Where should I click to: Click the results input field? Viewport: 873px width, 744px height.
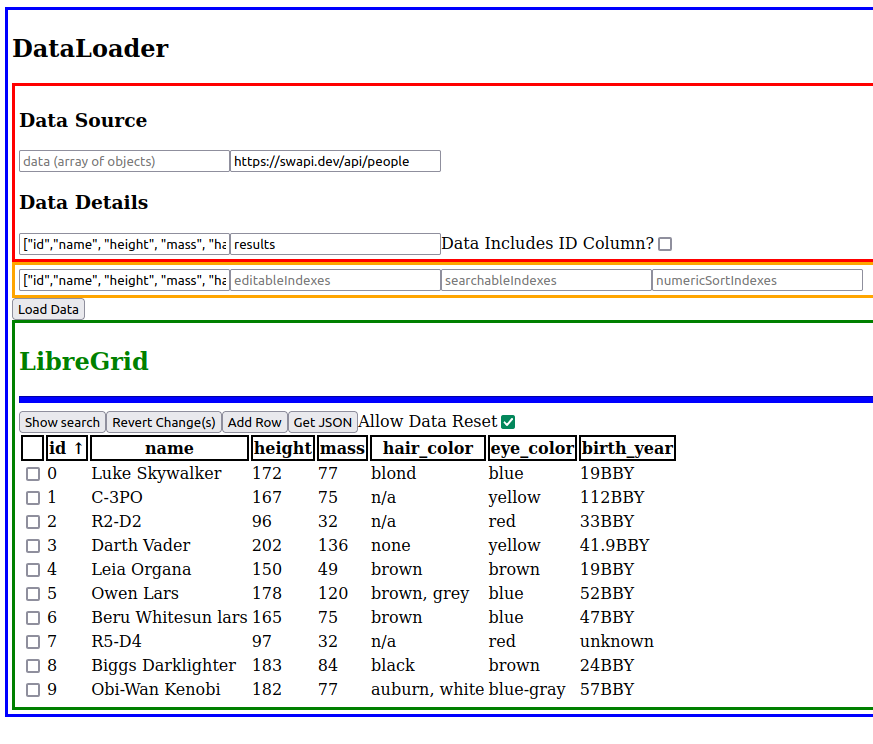click(335, 243)
